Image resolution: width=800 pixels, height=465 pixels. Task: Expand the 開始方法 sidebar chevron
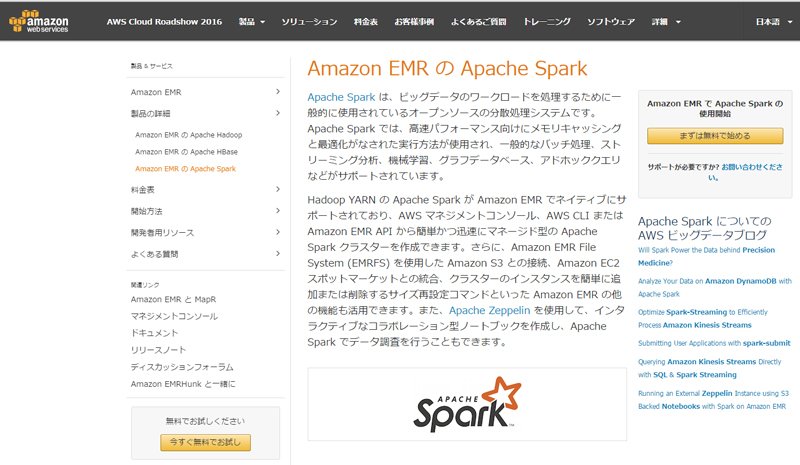(x=278, y=211)
